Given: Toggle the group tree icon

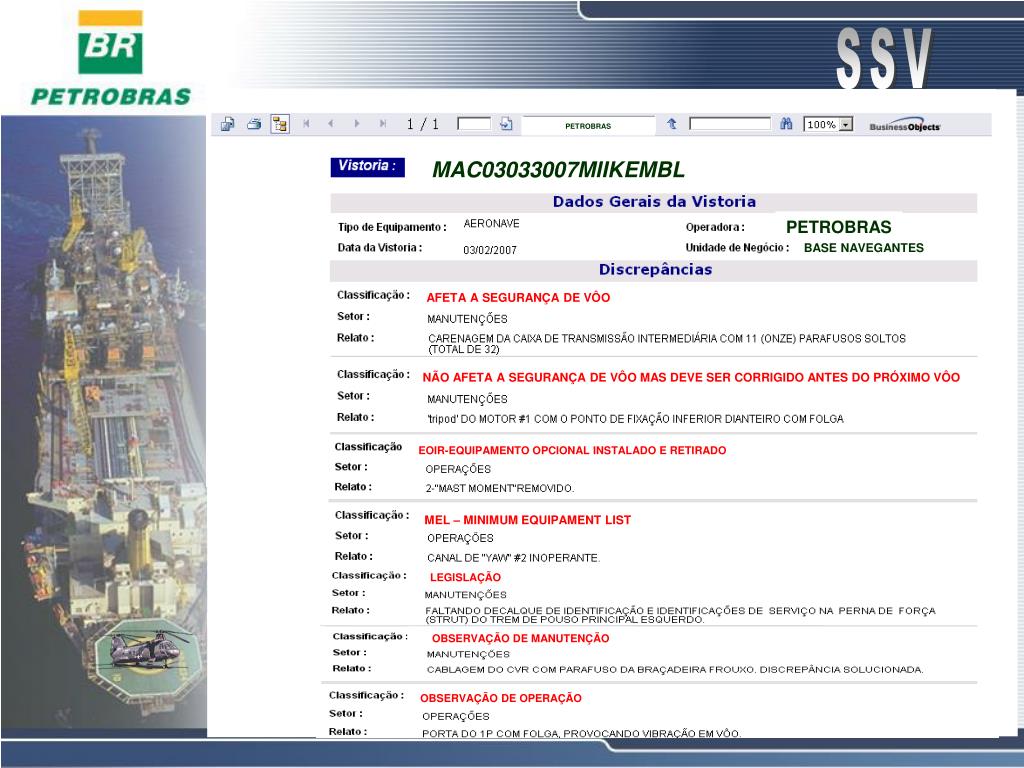Looking at the screenshot, I should coord(280,124).
